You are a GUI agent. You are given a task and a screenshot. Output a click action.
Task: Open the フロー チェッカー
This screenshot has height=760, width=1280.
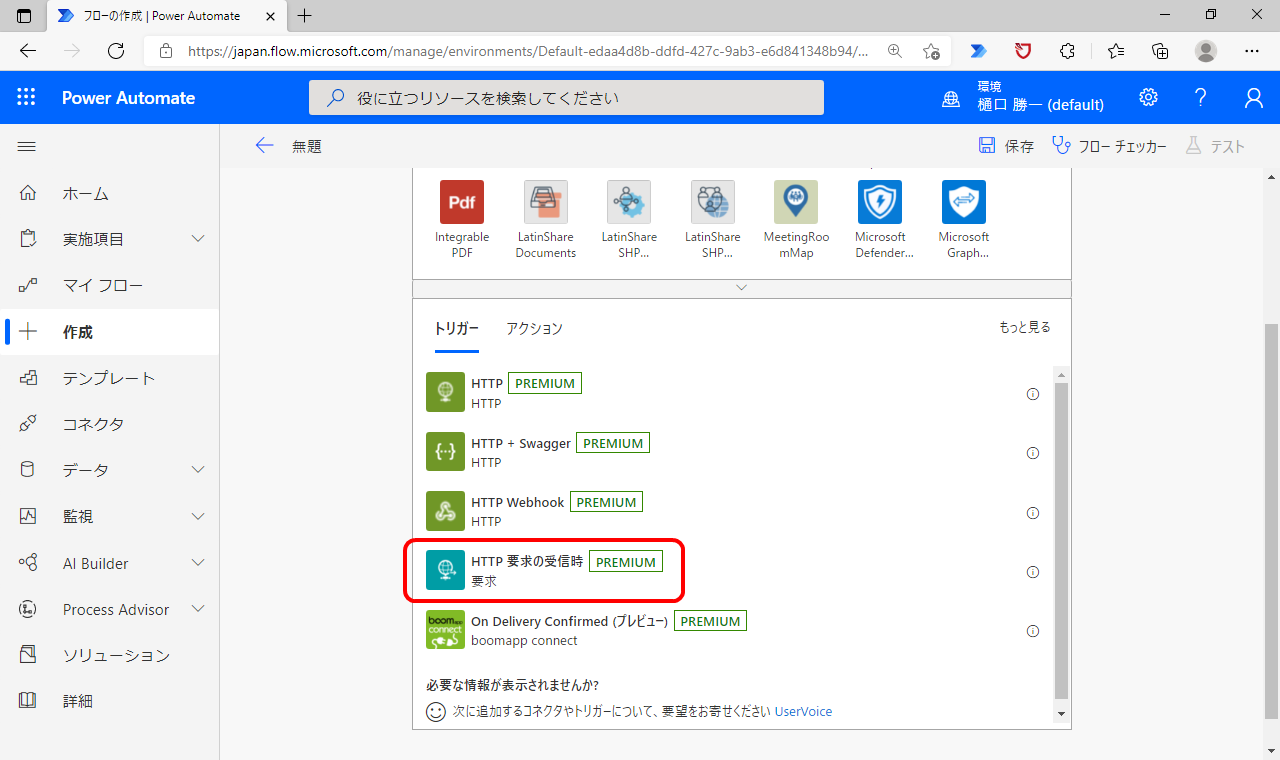point(1110,146)
